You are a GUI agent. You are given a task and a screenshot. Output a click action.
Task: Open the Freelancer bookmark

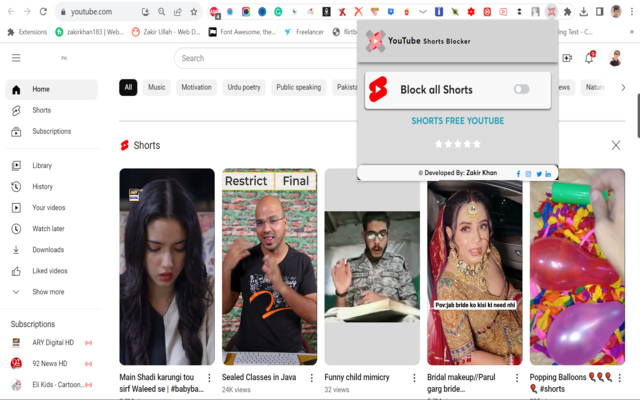tap(304, 32)
